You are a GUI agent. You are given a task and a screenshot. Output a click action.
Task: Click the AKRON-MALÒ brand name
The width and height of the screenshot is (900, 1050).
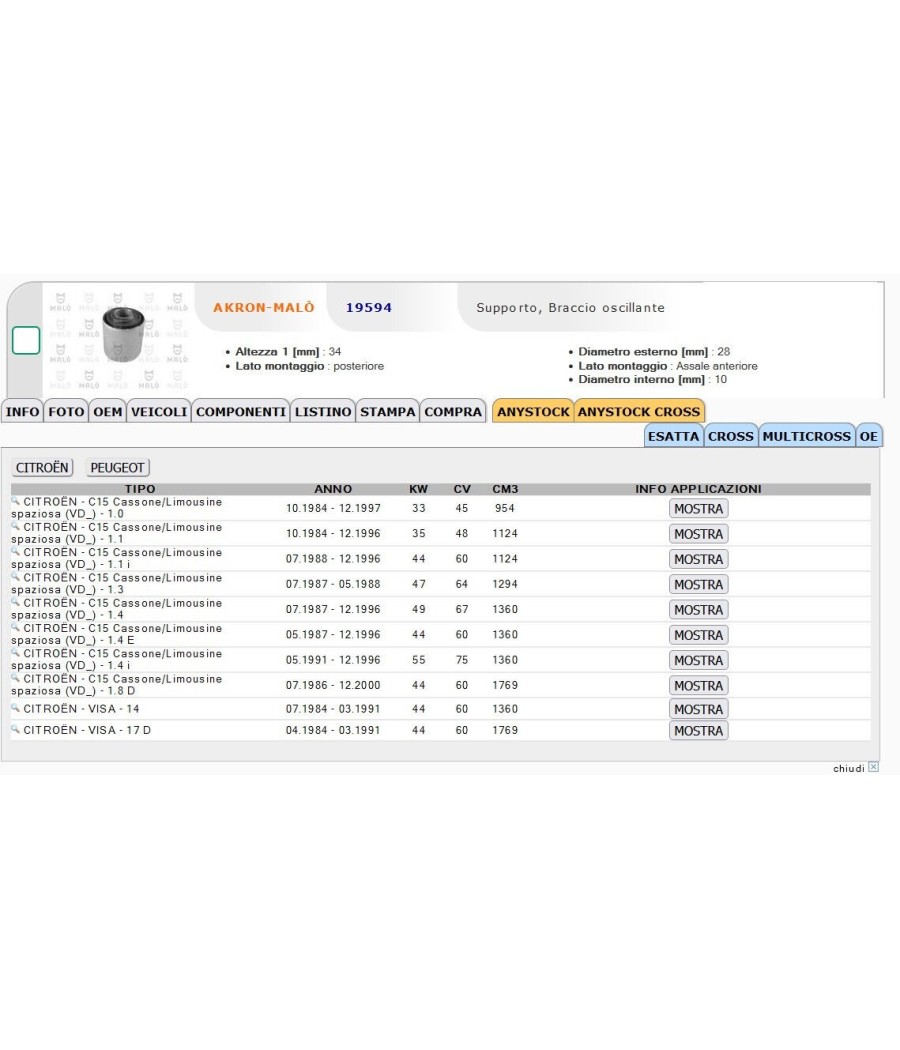tap(264, 307)
